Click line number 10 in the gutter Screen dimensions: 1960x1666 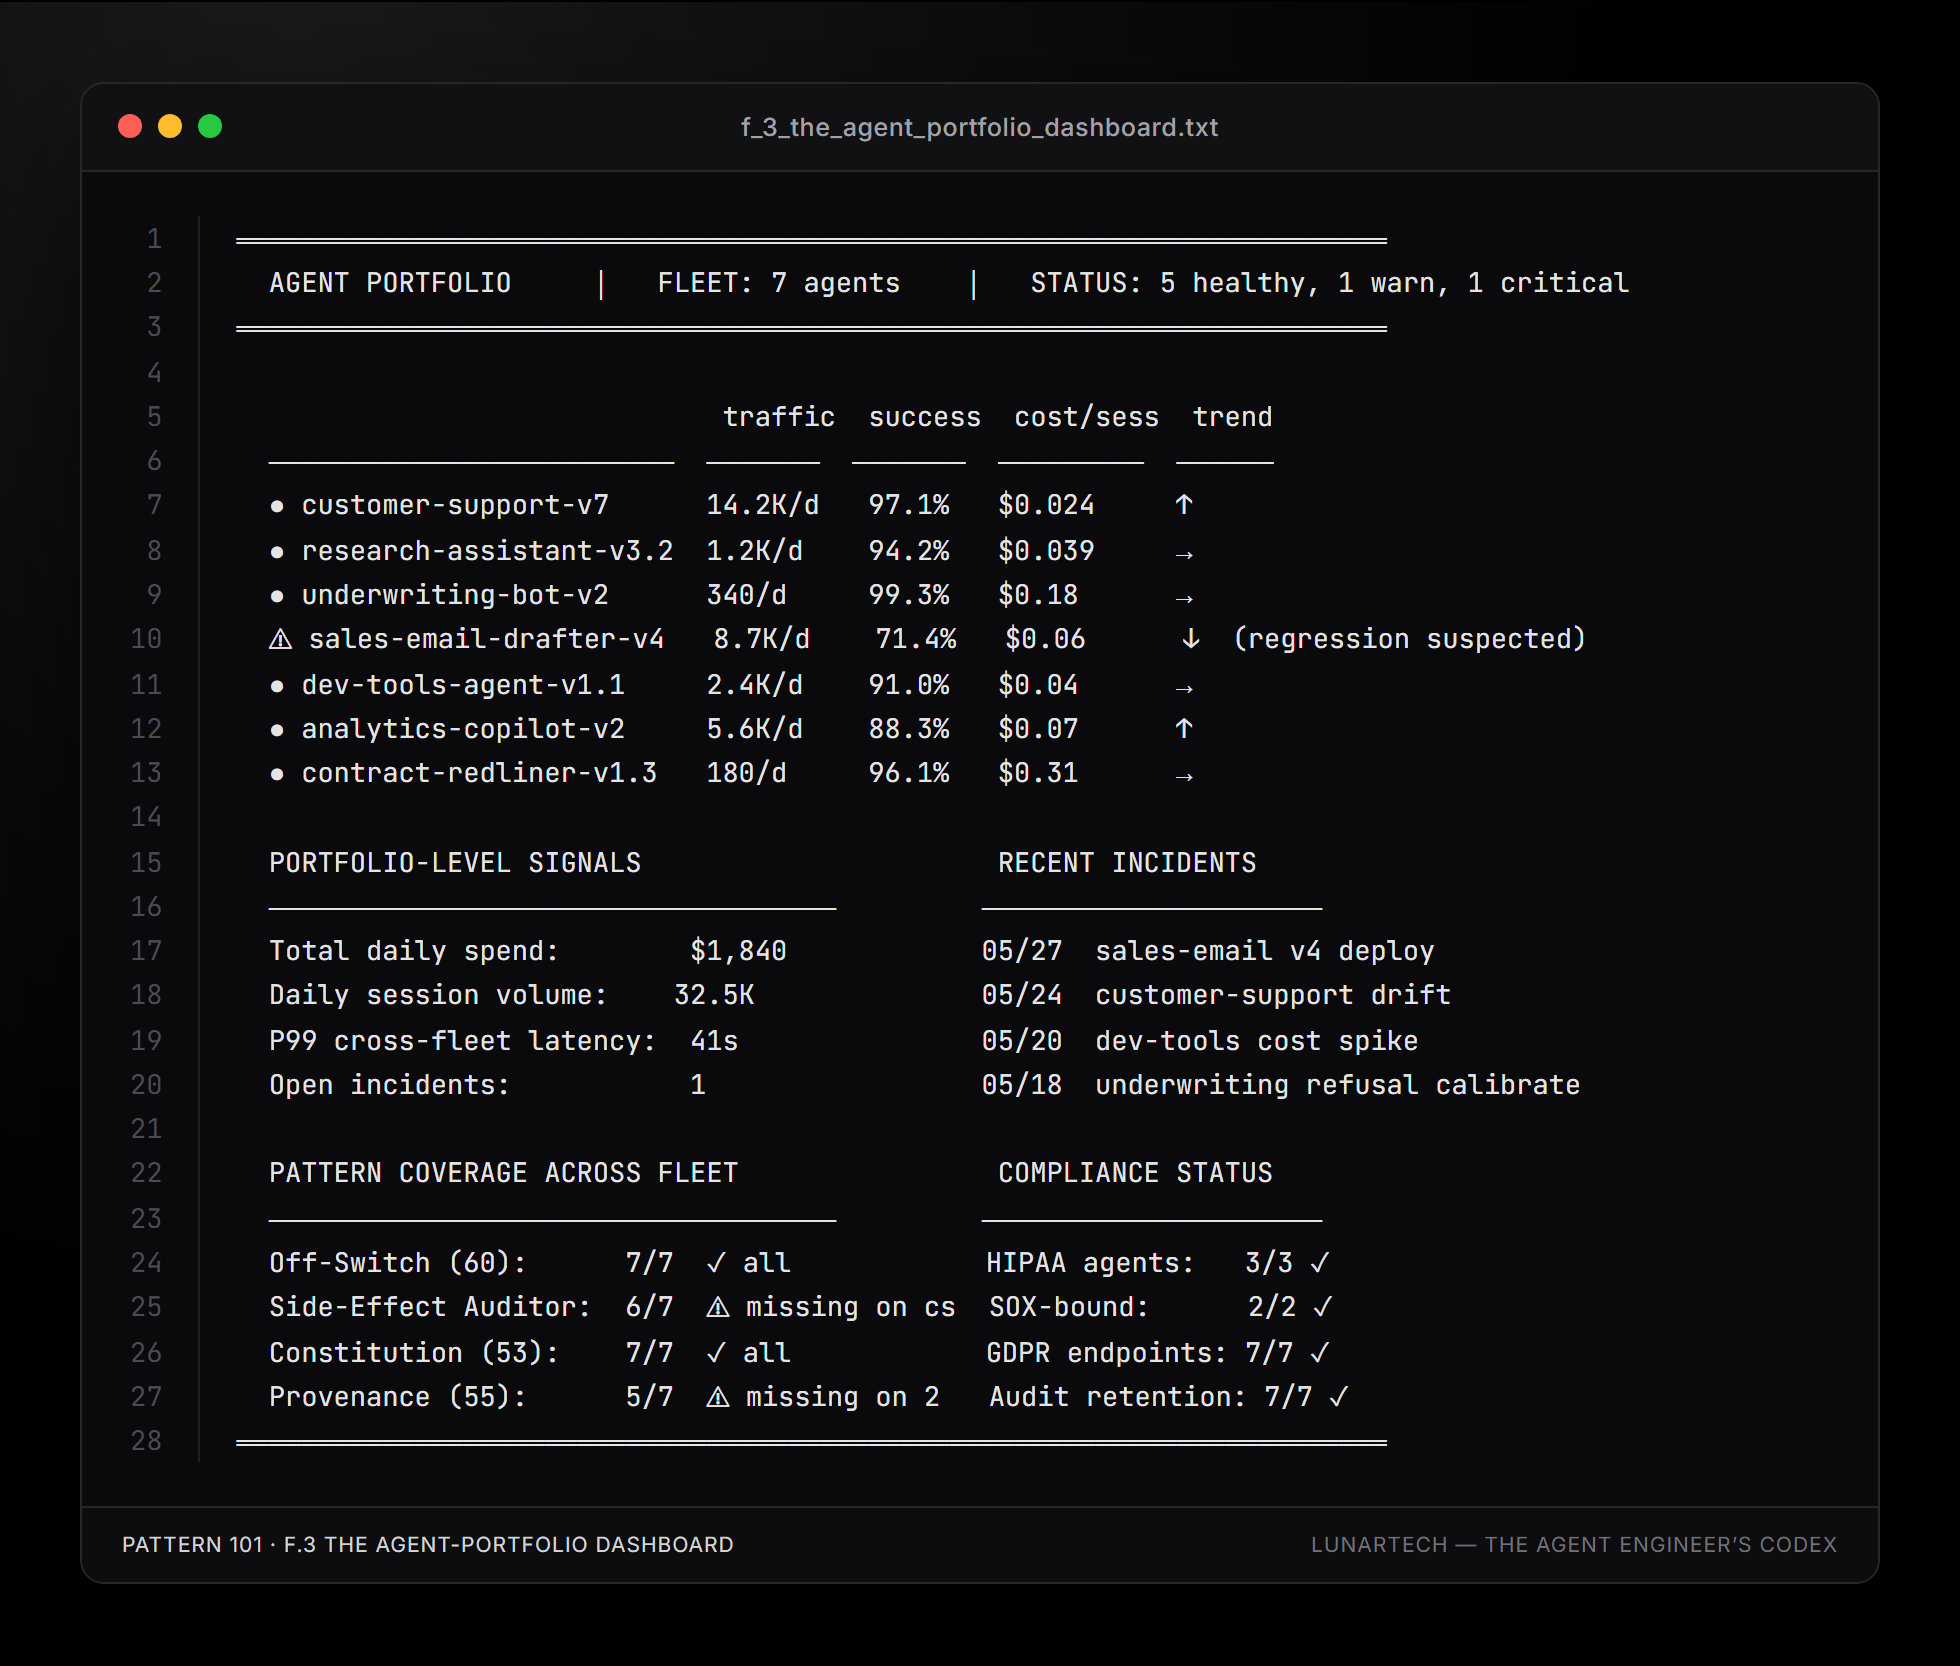click(146, 639)
